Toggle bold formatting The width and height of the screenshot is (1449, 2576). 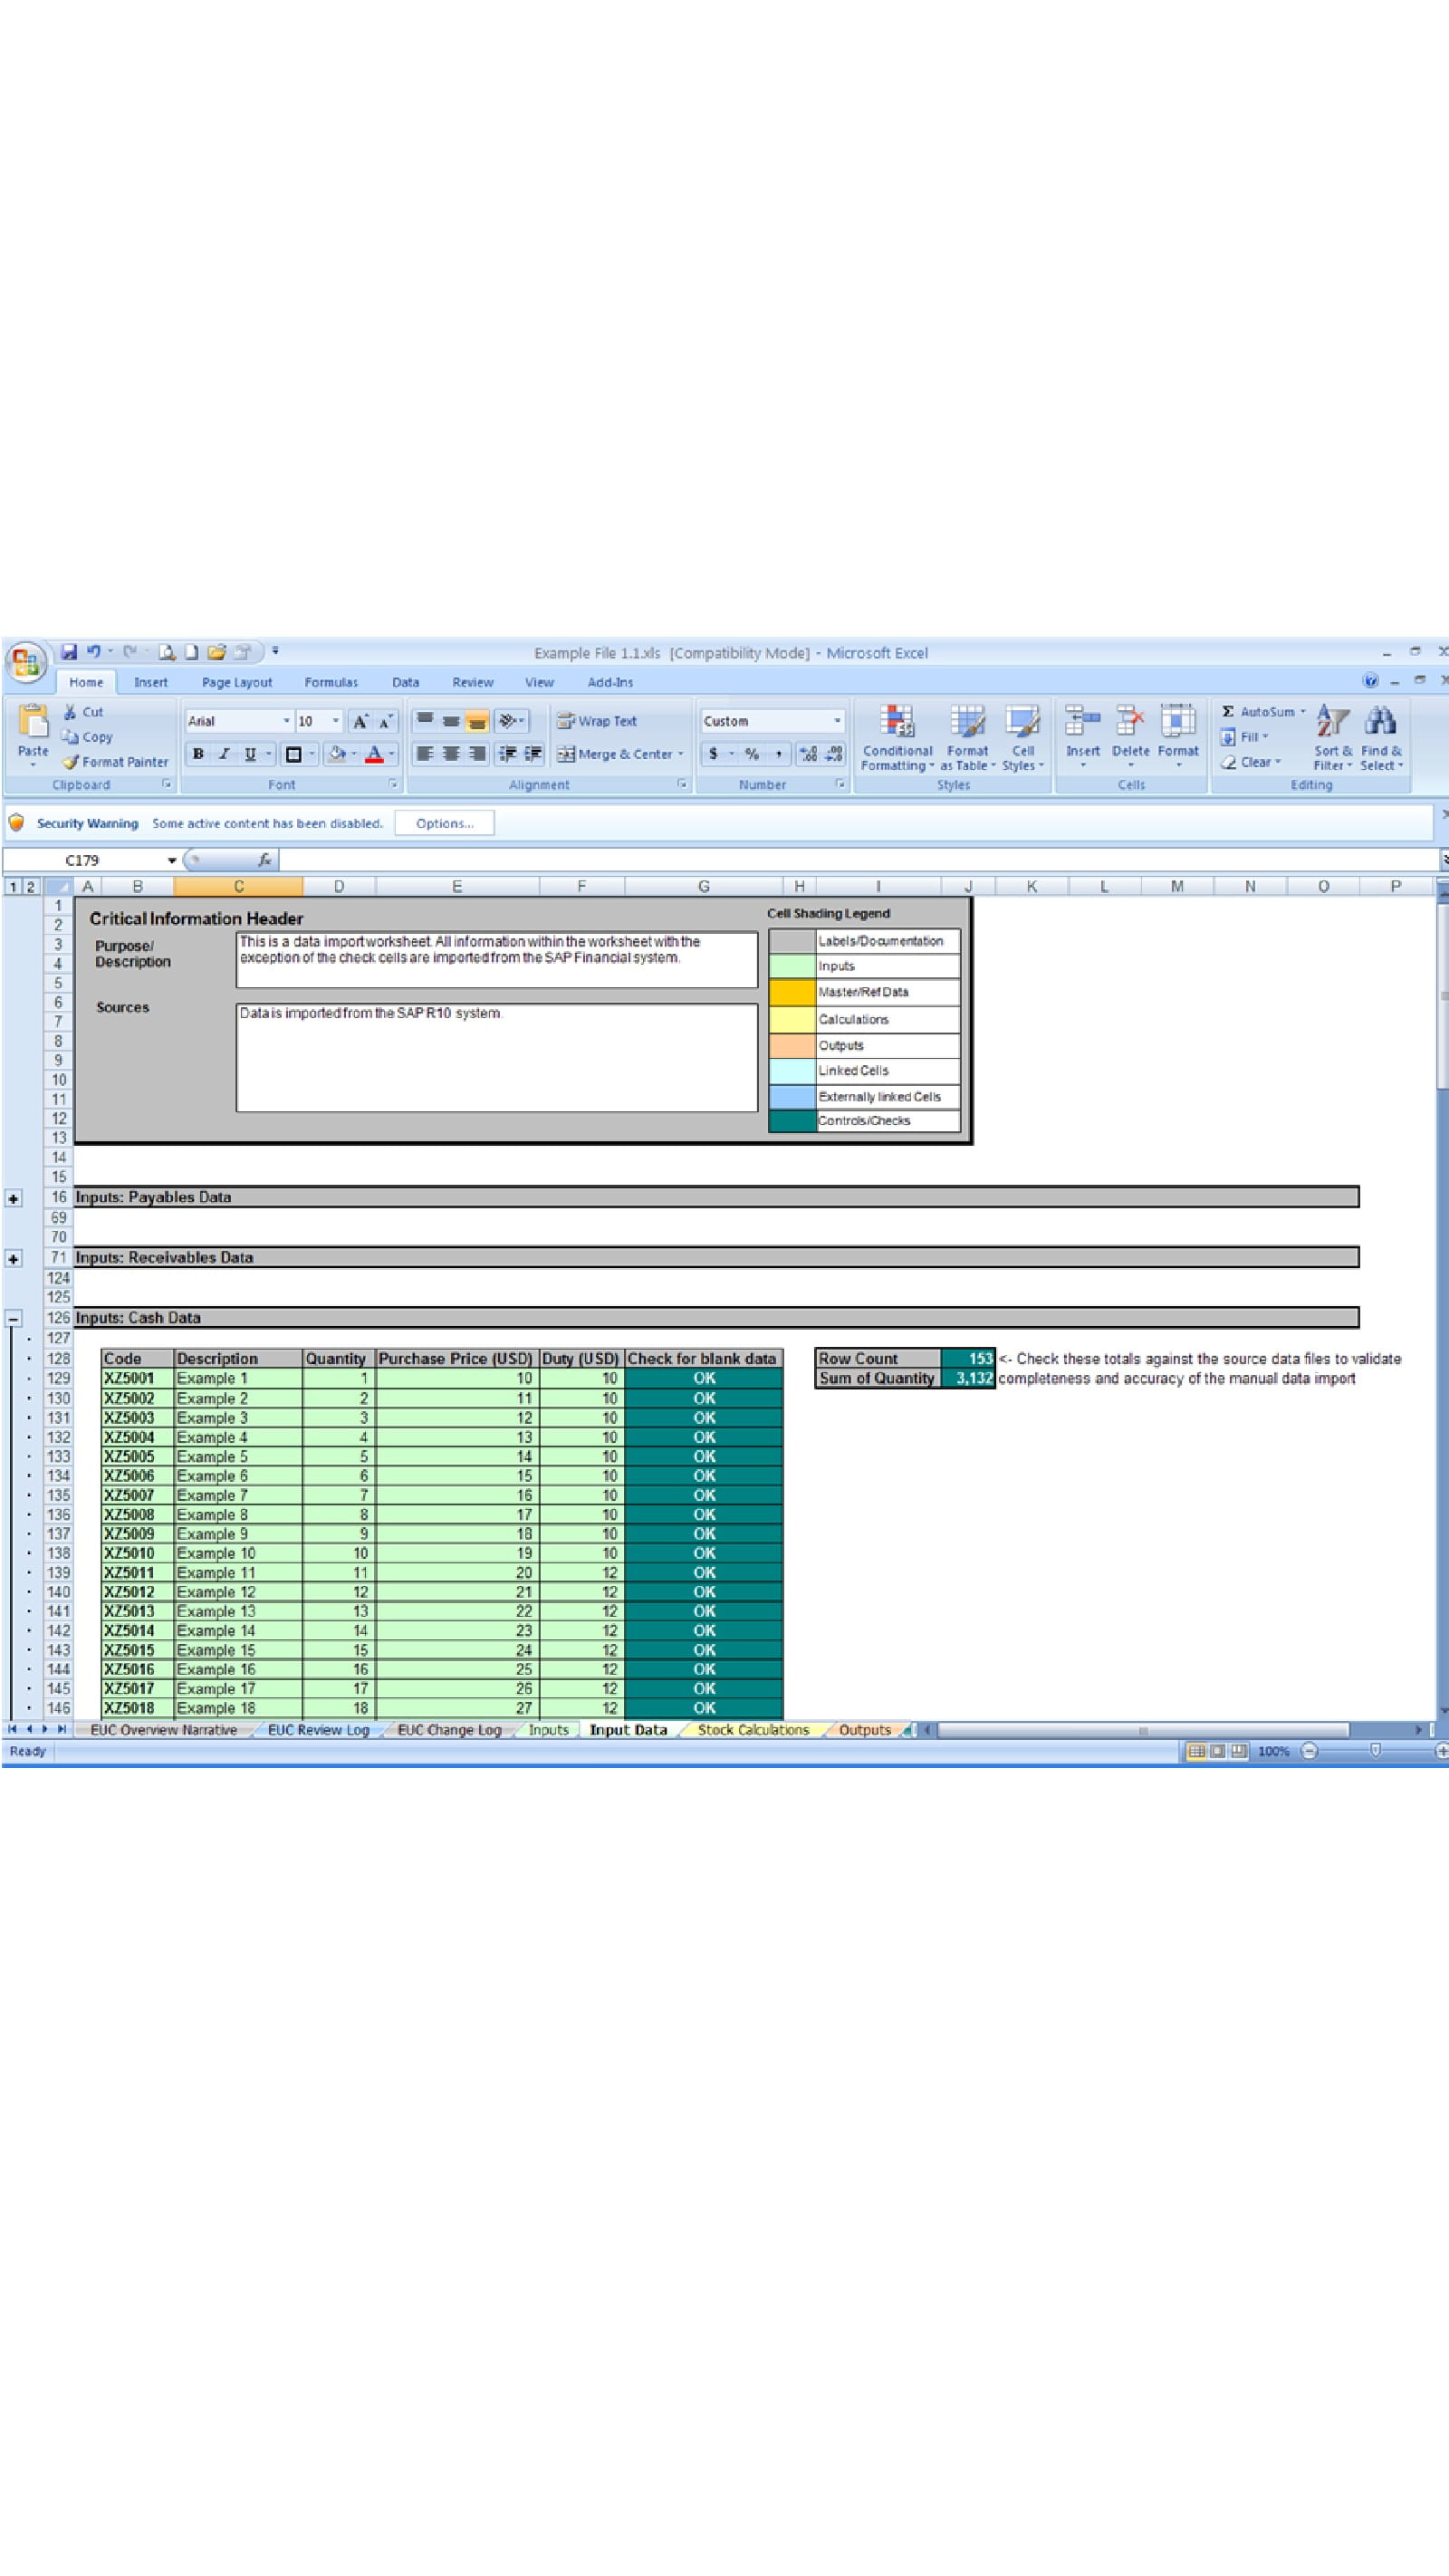pos(198,755)
